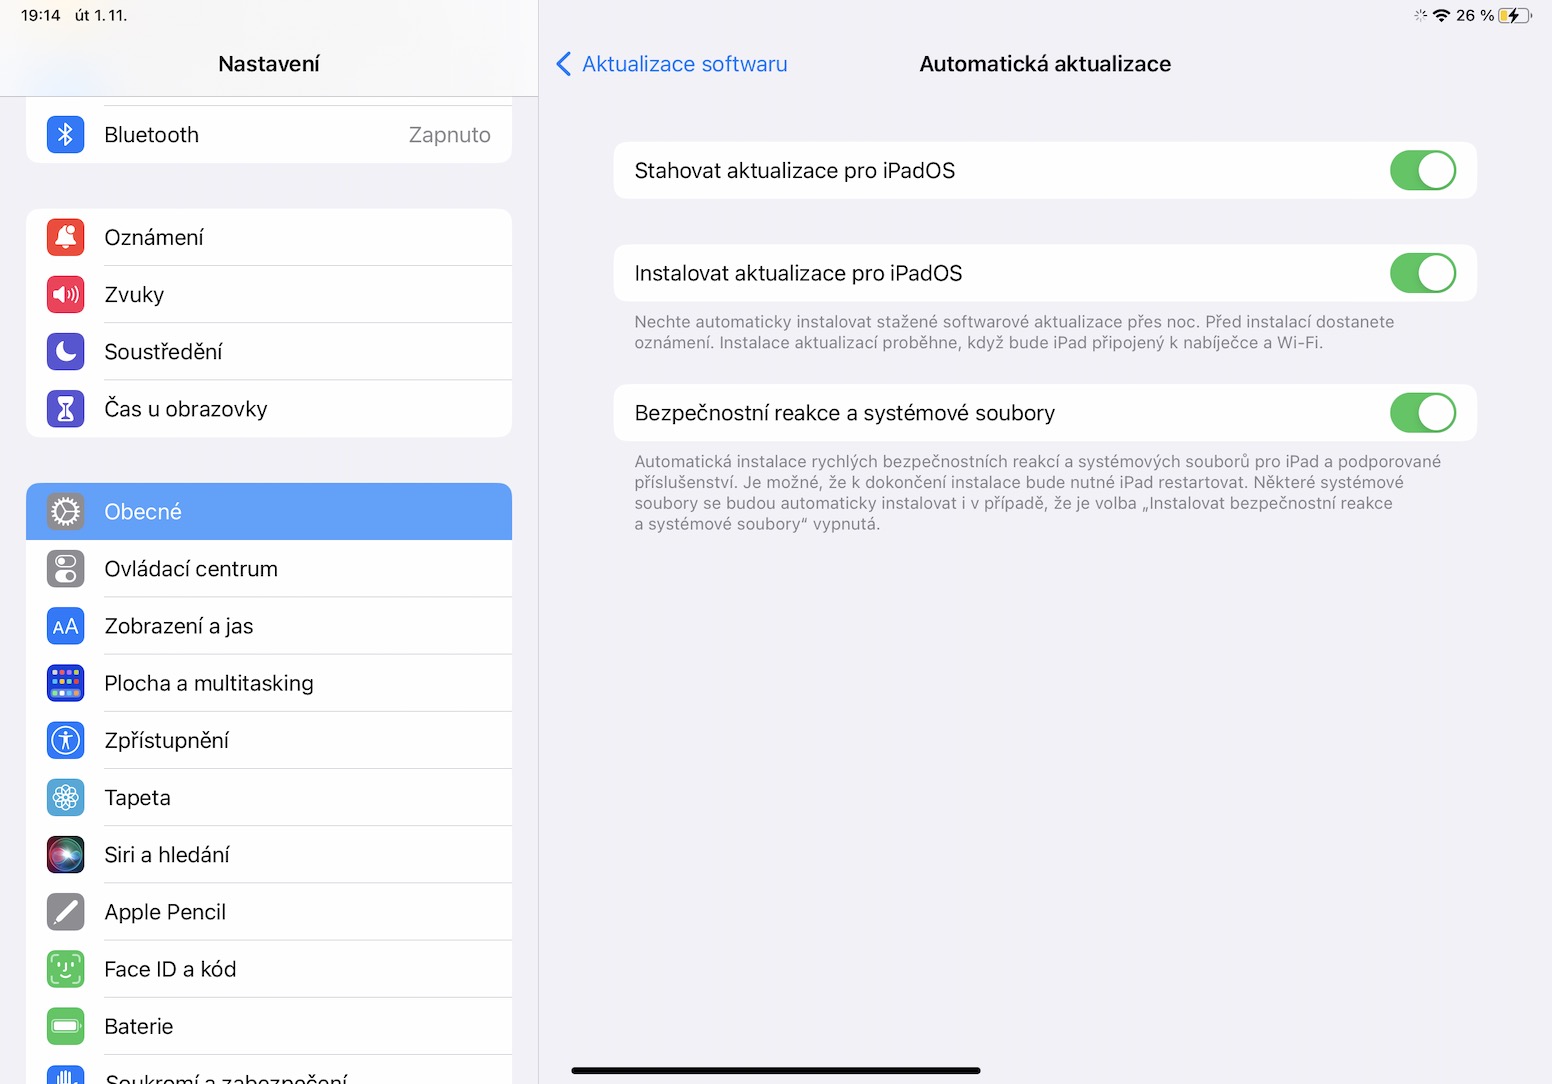Tap the Bluetooth icon in sidebar
1552x1084 pixels.
(65, 134)
